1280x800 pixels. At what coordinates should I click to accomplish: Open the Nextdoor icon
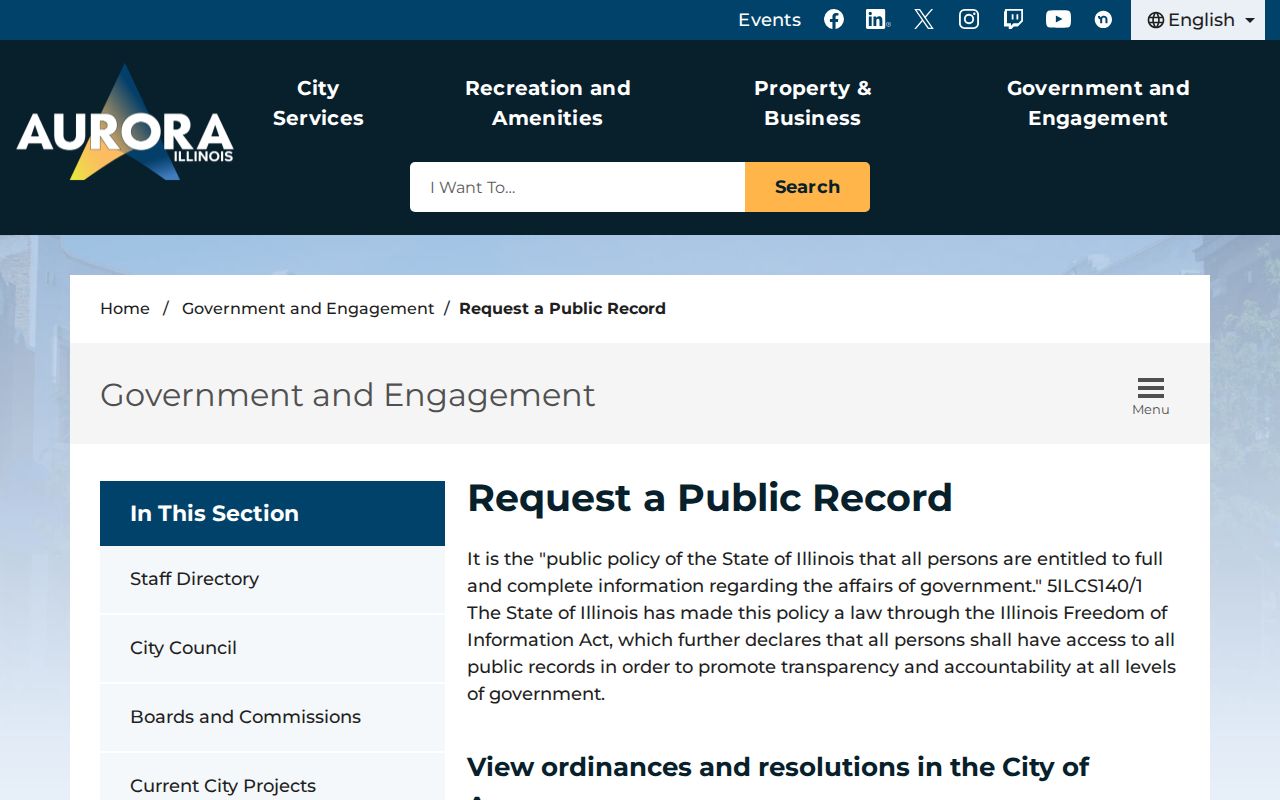click(x=1103, y=19)
